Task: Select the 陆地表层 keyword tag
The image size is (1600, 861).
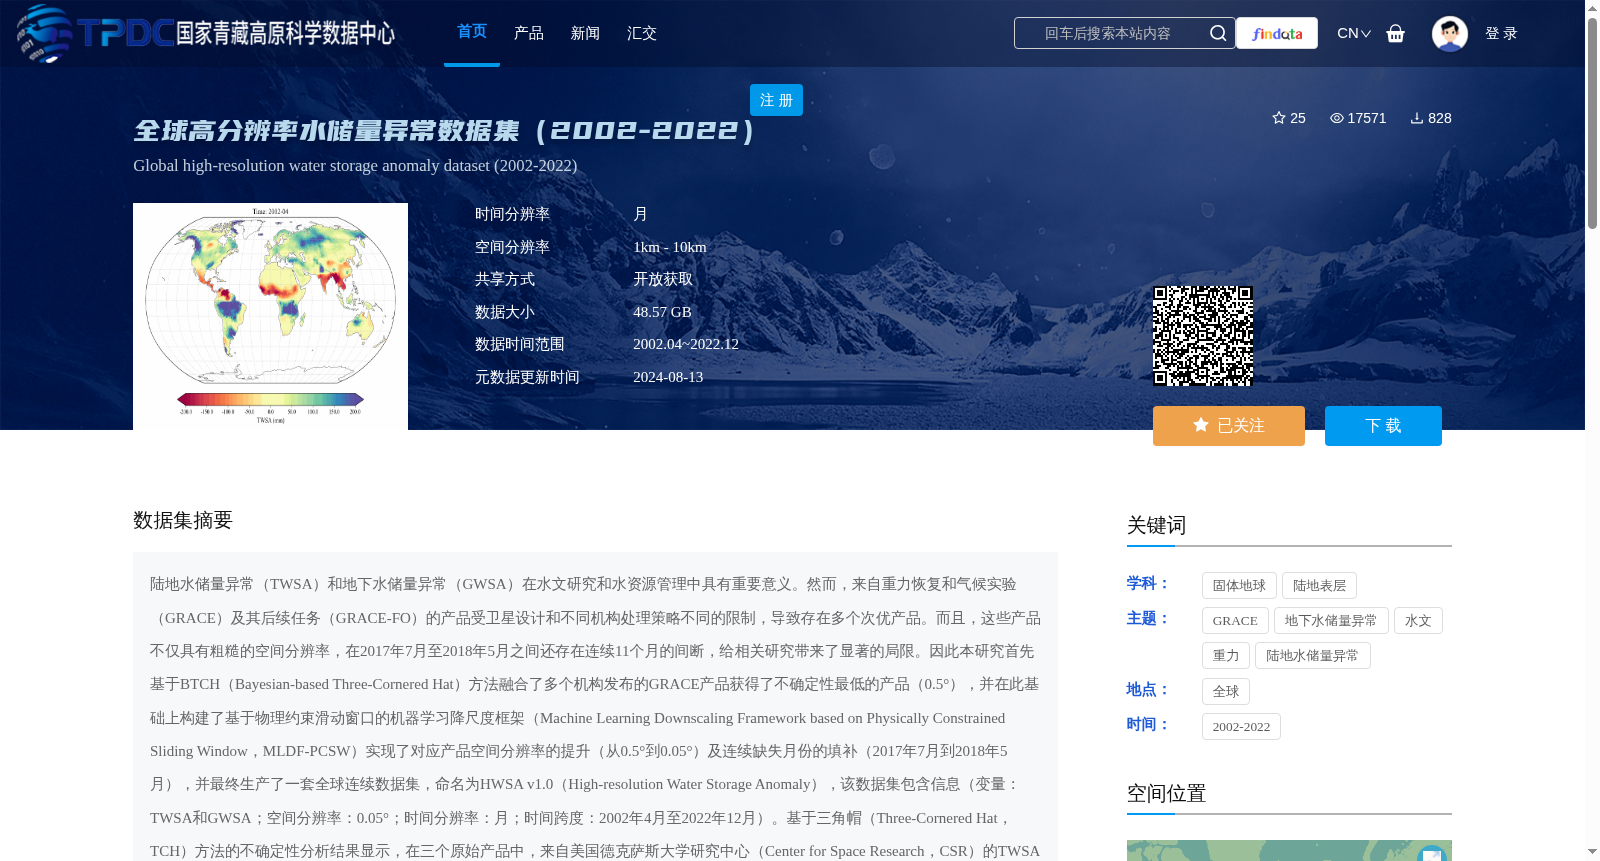Action: (1319, 586)
